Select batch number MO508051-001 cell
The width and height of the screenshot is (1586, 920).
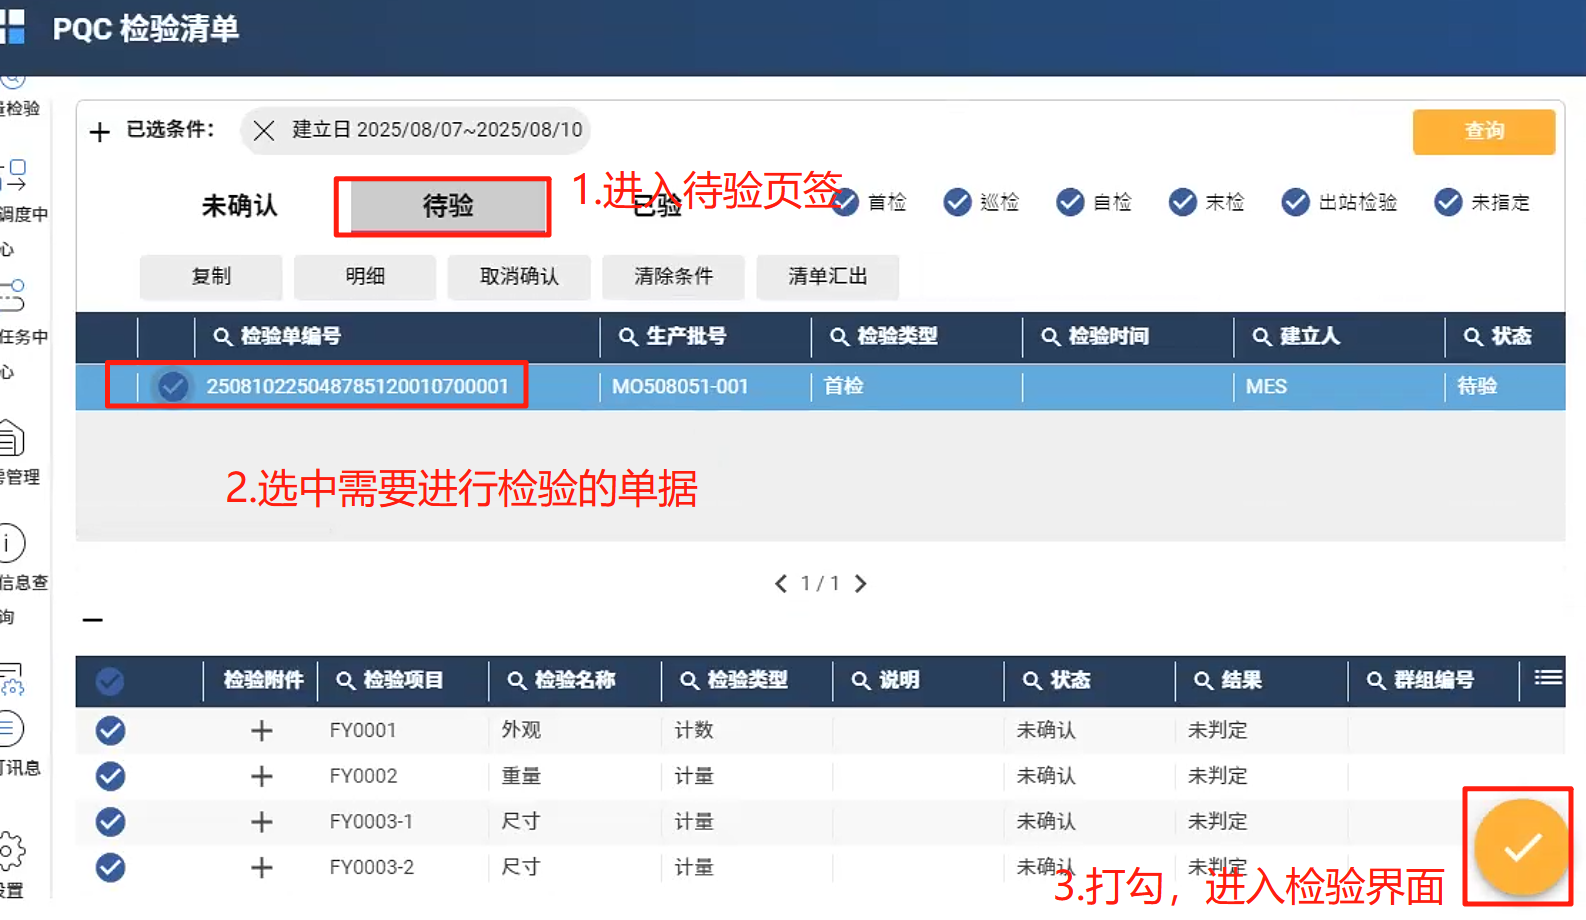[680, 387]
